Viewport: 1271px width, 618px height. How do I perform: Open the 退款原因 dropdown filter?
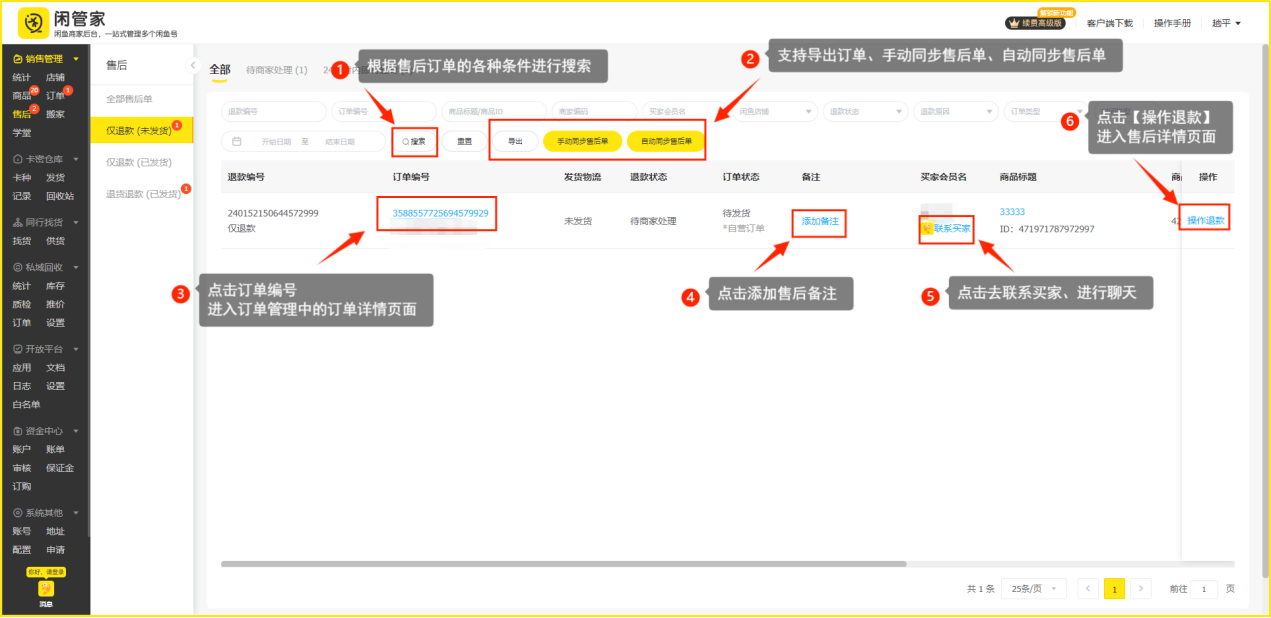(x=955, y=112)
